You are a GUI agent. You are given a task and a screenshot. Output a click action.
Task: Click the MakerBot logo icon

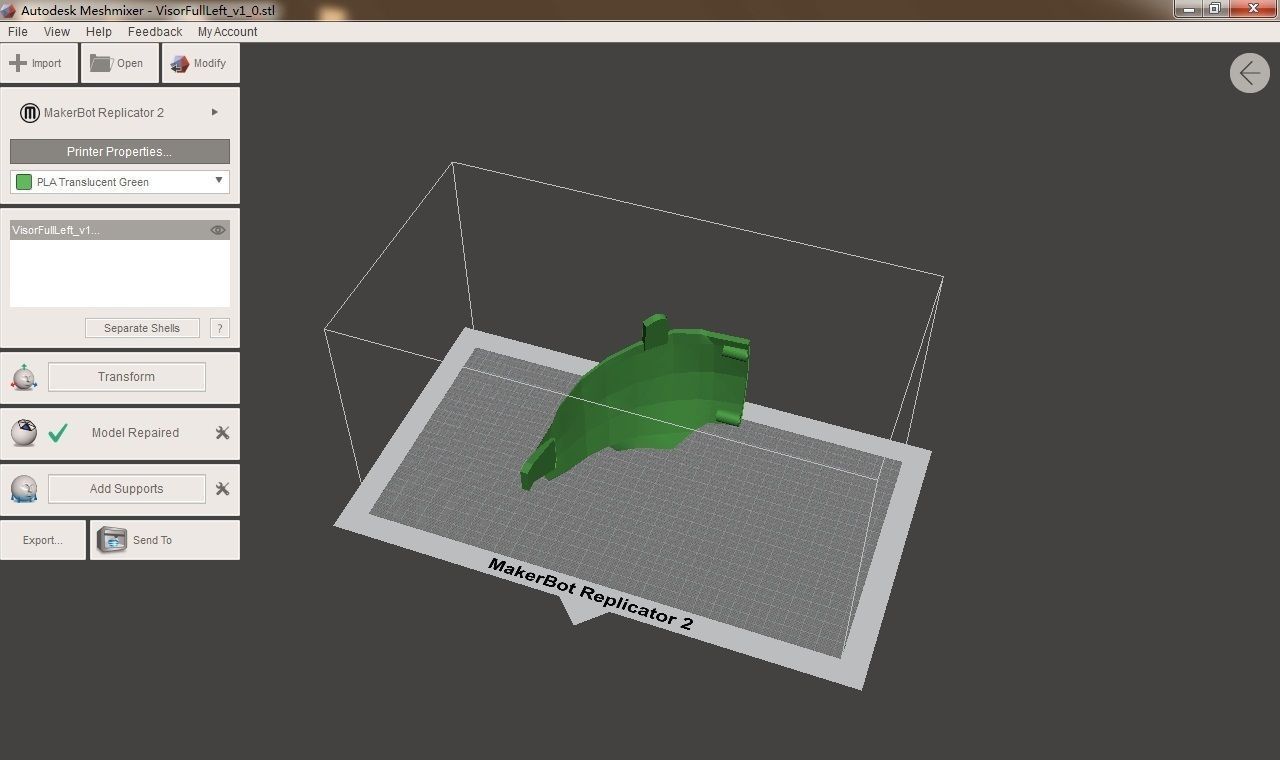[x=30, y=113]
